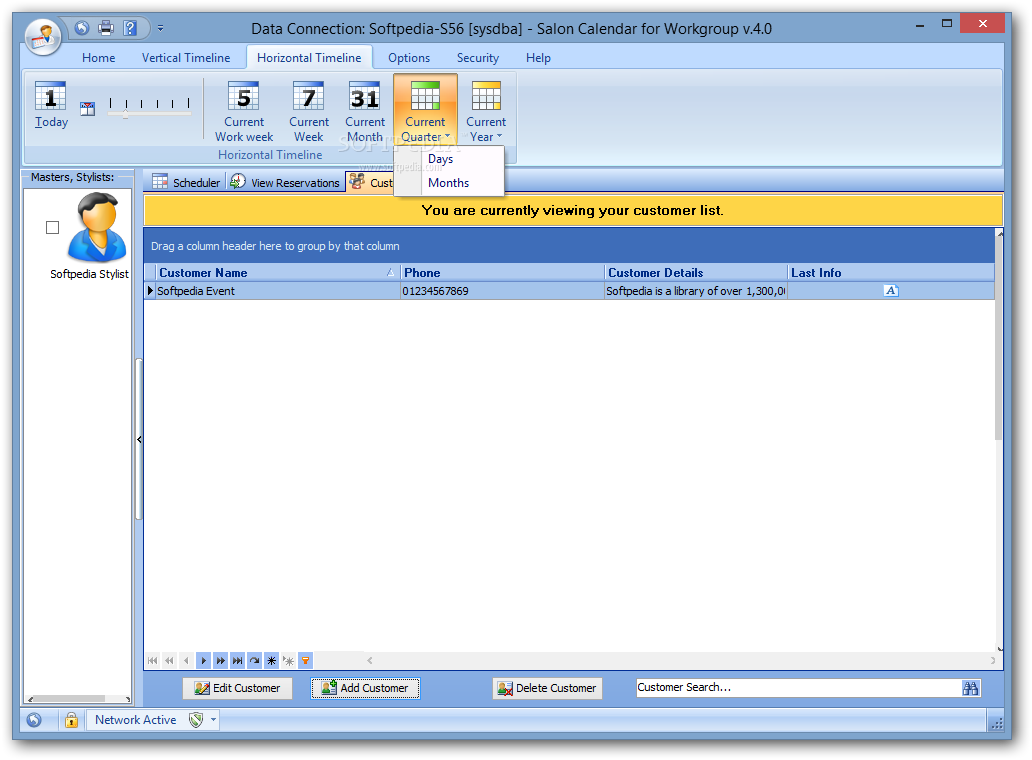Click the bookmark asterisk navigator button

click(271, 660)
